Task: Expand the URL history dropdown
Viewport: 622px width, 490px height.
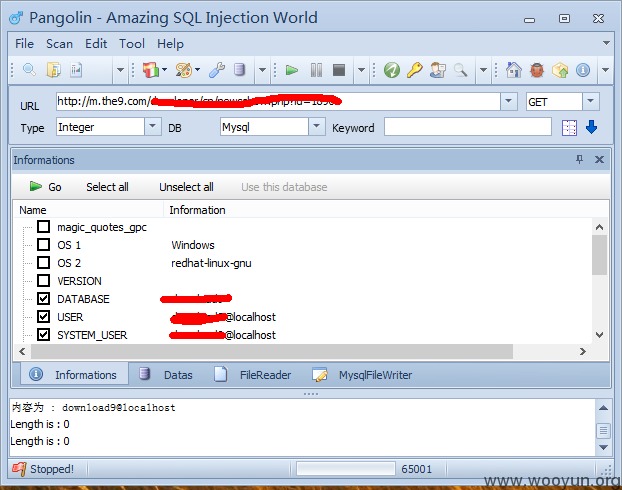Action: (509, 101)
